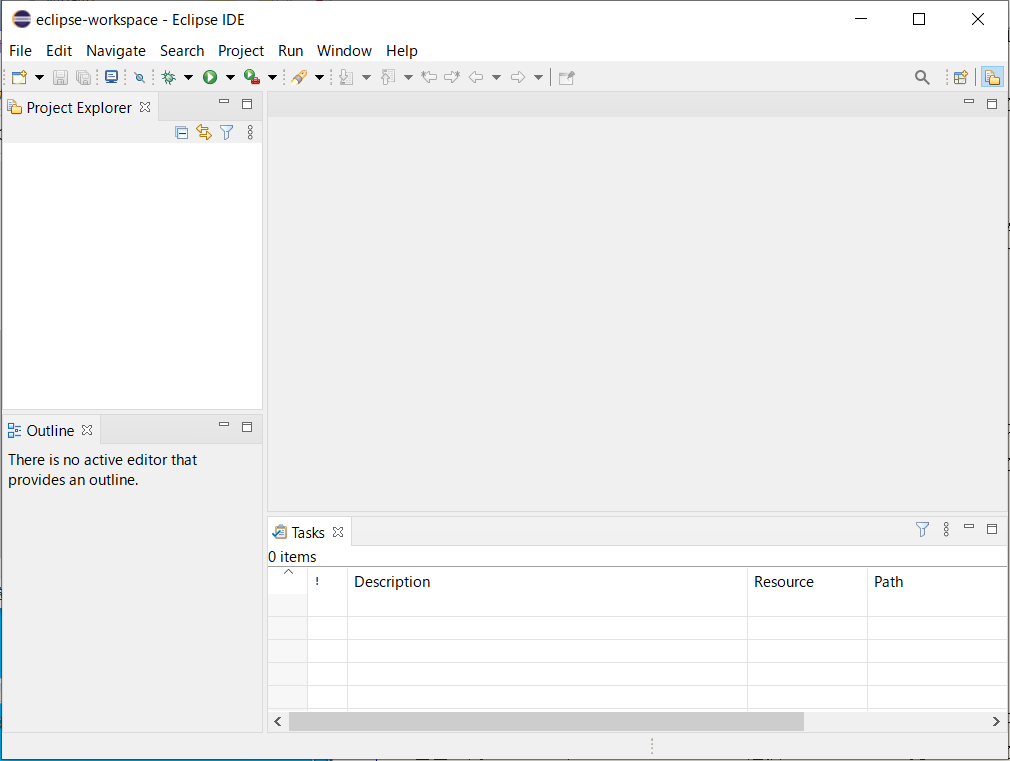Click the Save toolbar icon
This screenshot has height=761, width=1010.
coord(60,77)
